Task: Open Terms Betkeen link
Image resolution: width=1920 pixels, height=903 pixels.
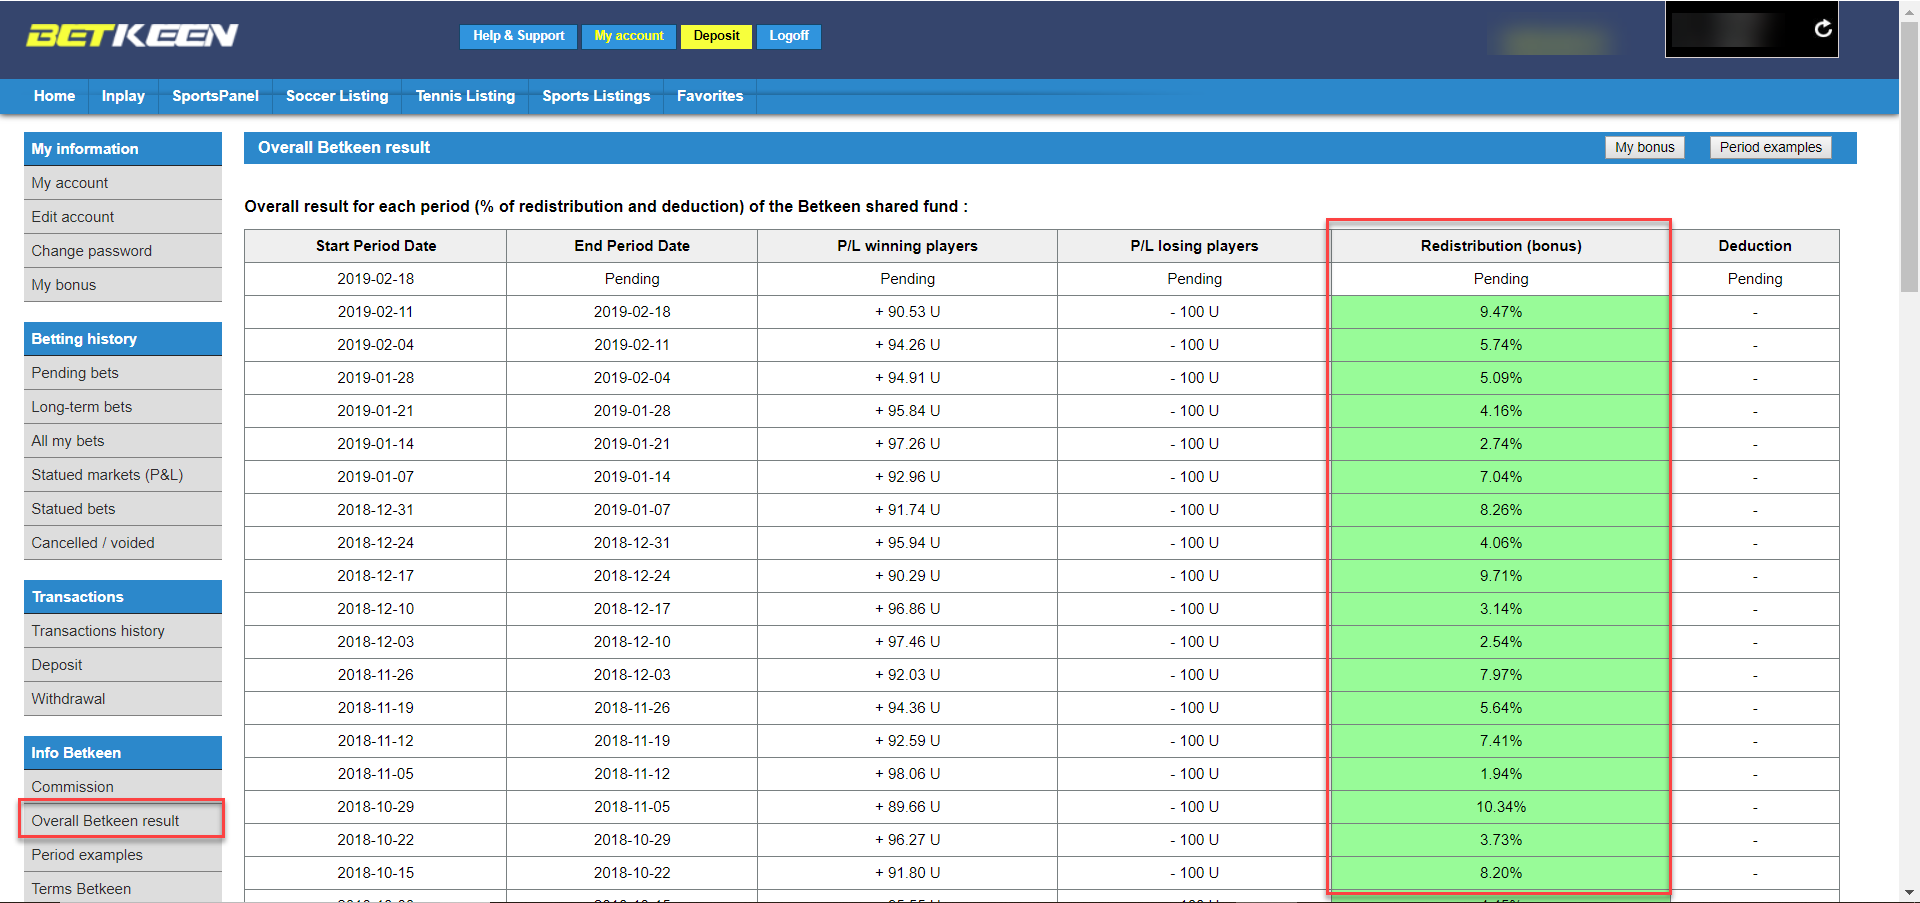Action: (123, 889)
